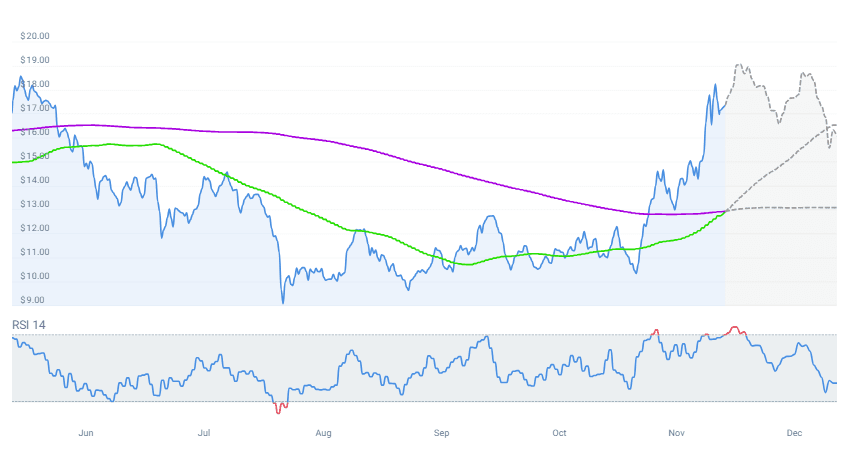Click the $17.00 price axis label
This screenshot has width=852, height=451.
[x=35, y=108]
